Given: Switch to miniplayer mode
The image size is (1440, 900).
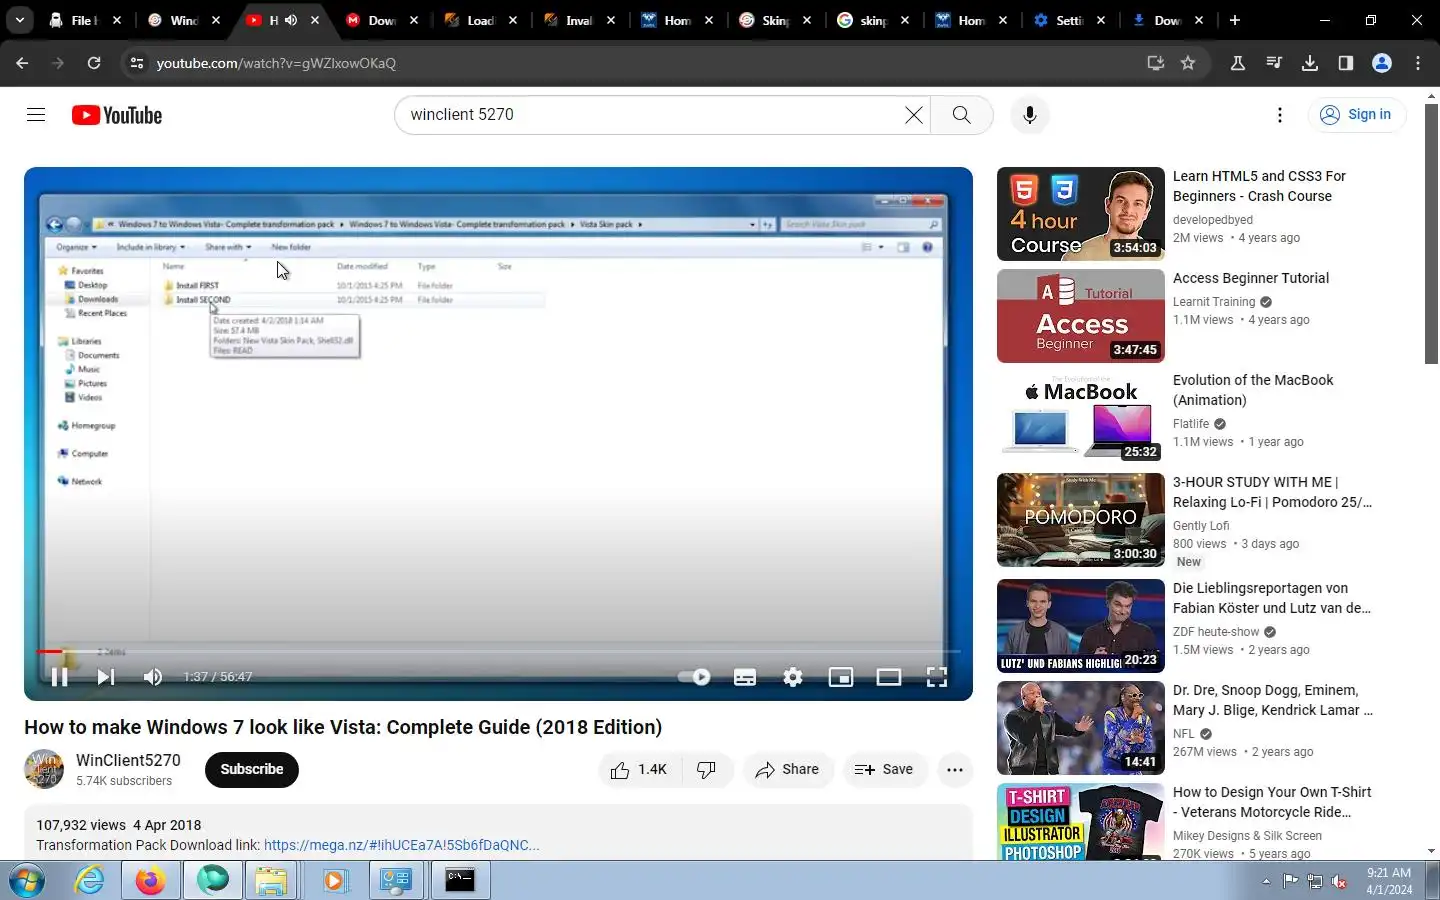Looking at the screenshot, I should 840,677.
